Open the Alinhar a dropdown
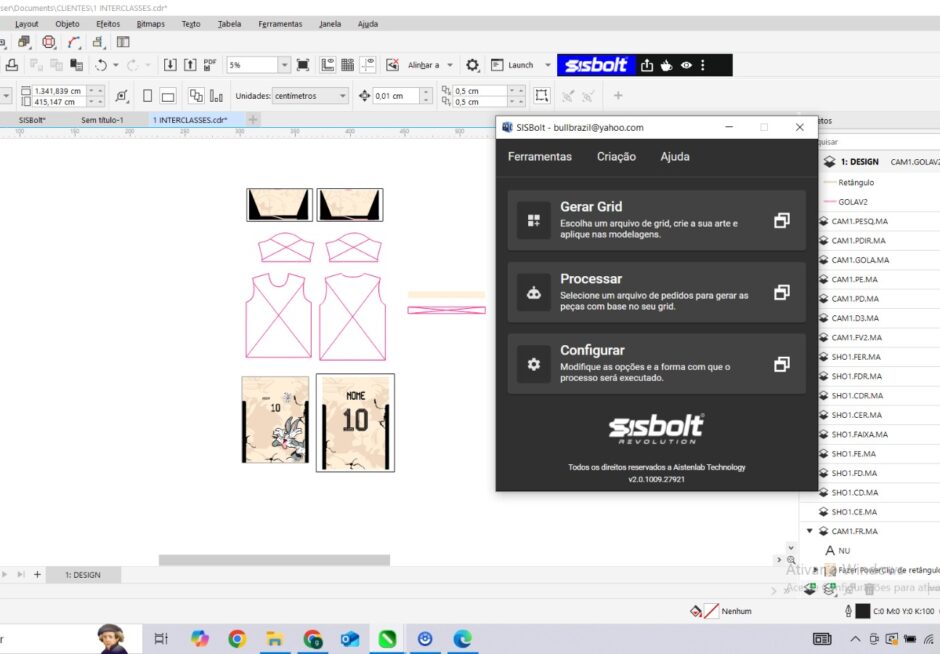The image size is (940, 654). (450, 65)
